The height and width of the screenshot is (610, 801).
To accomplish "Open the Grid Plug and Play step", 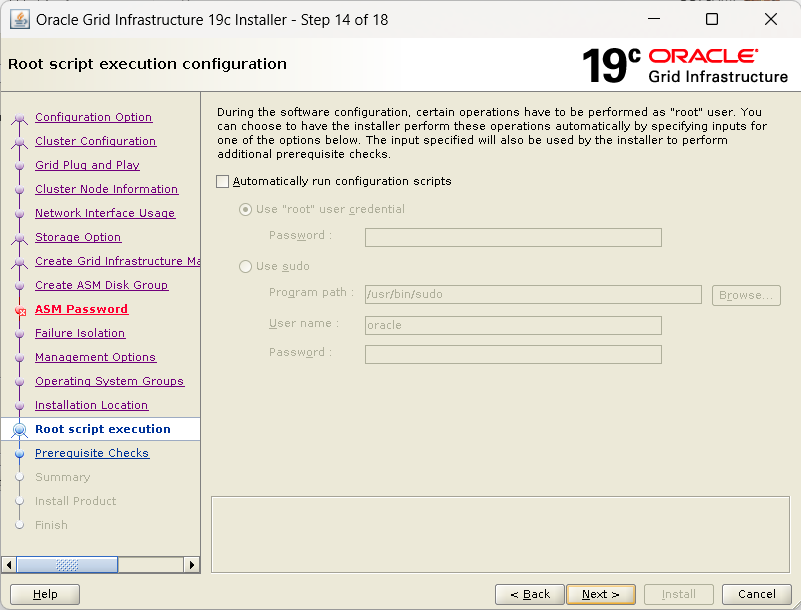I will point(87,165).
